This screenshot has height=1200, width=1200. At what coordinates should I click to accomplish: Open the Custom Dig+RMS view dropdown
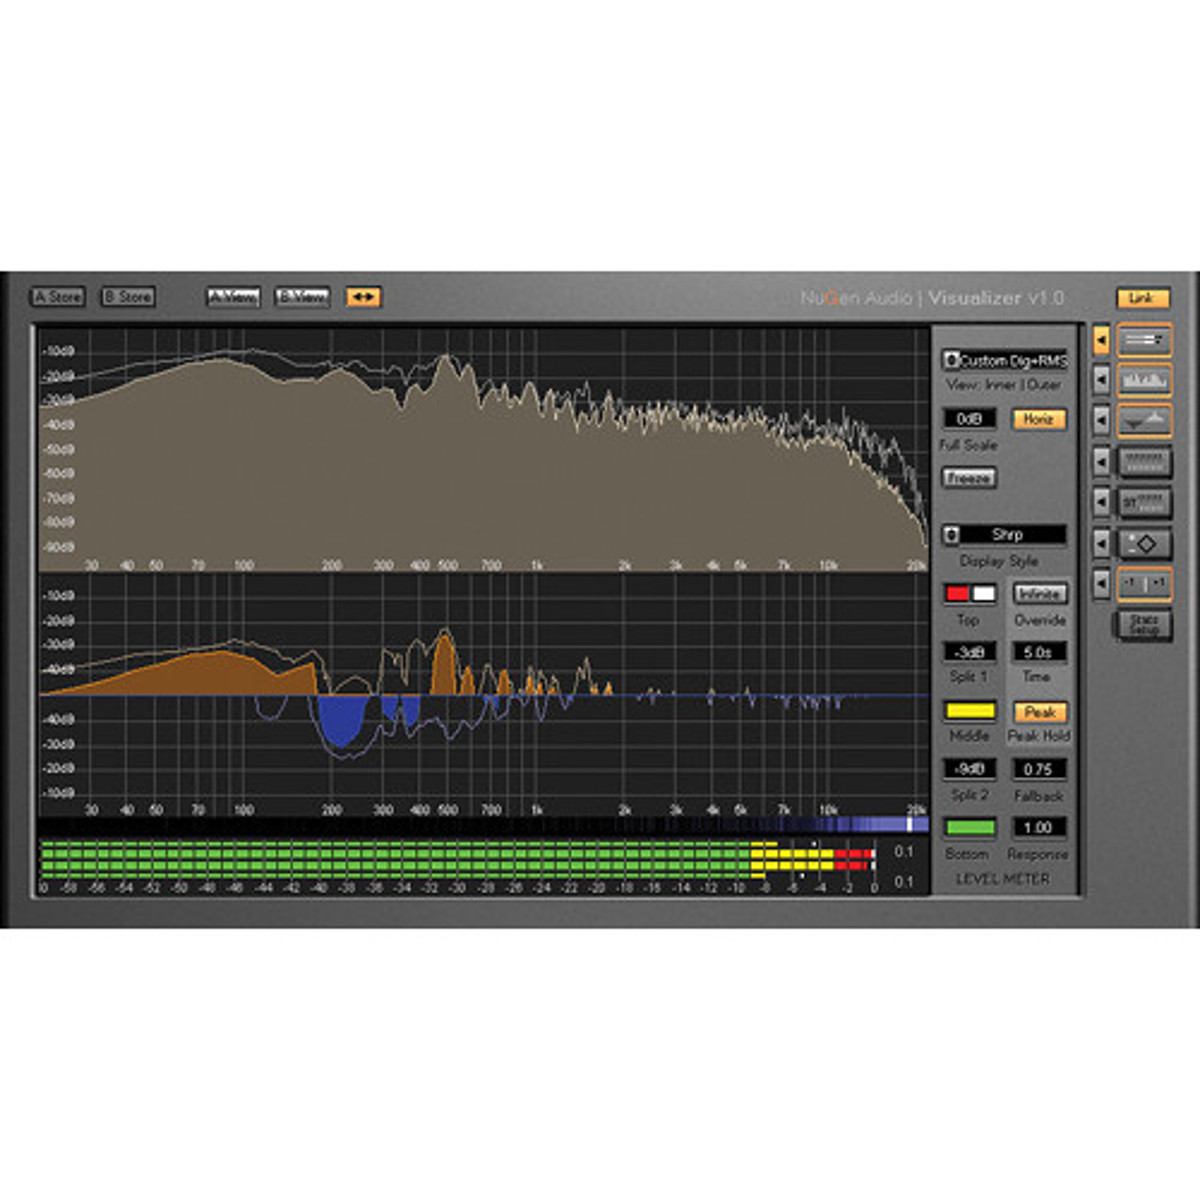click(x=1004, y=360)
